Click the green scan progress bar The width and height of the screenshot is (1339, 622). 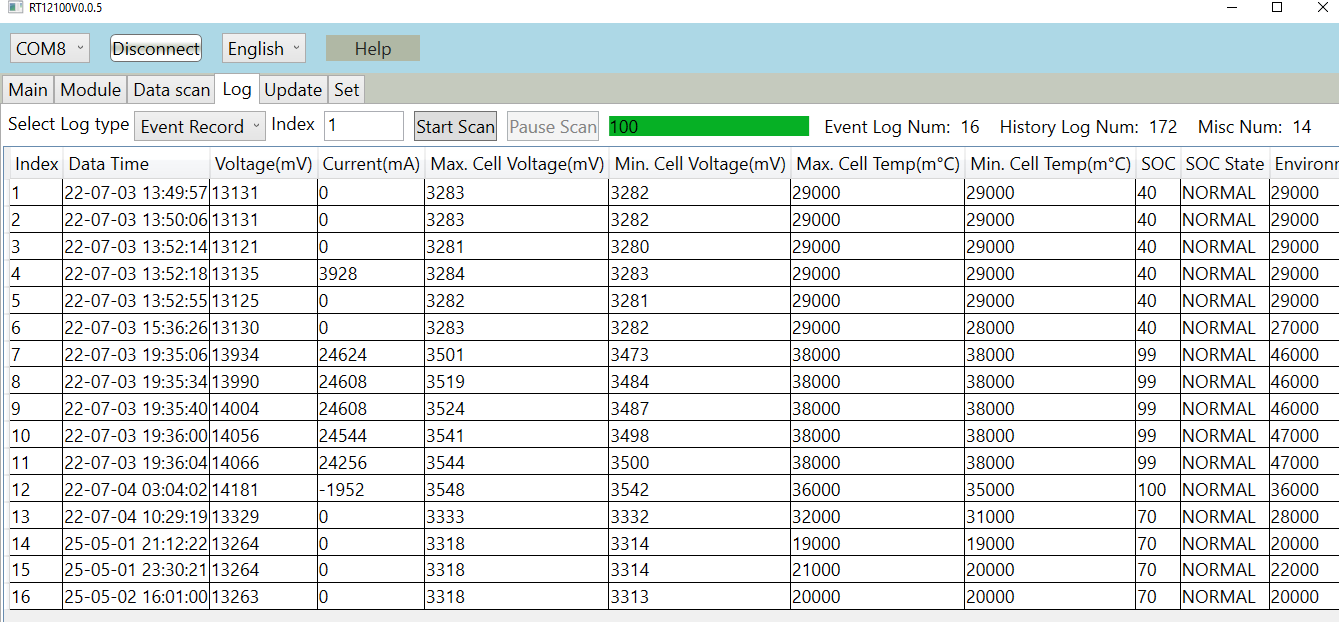click(x=708, y=126)
